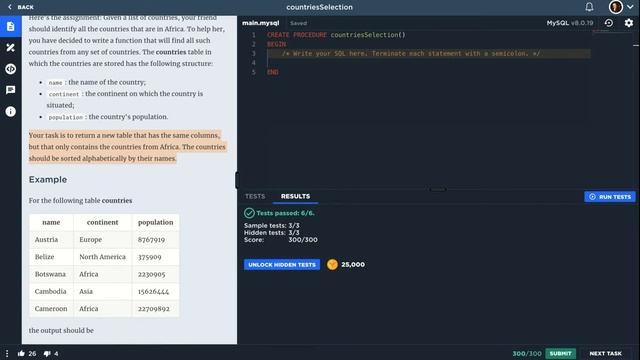Click the Cameroon table cell
This screenshot has width=640, height=360.
[51, 309]
